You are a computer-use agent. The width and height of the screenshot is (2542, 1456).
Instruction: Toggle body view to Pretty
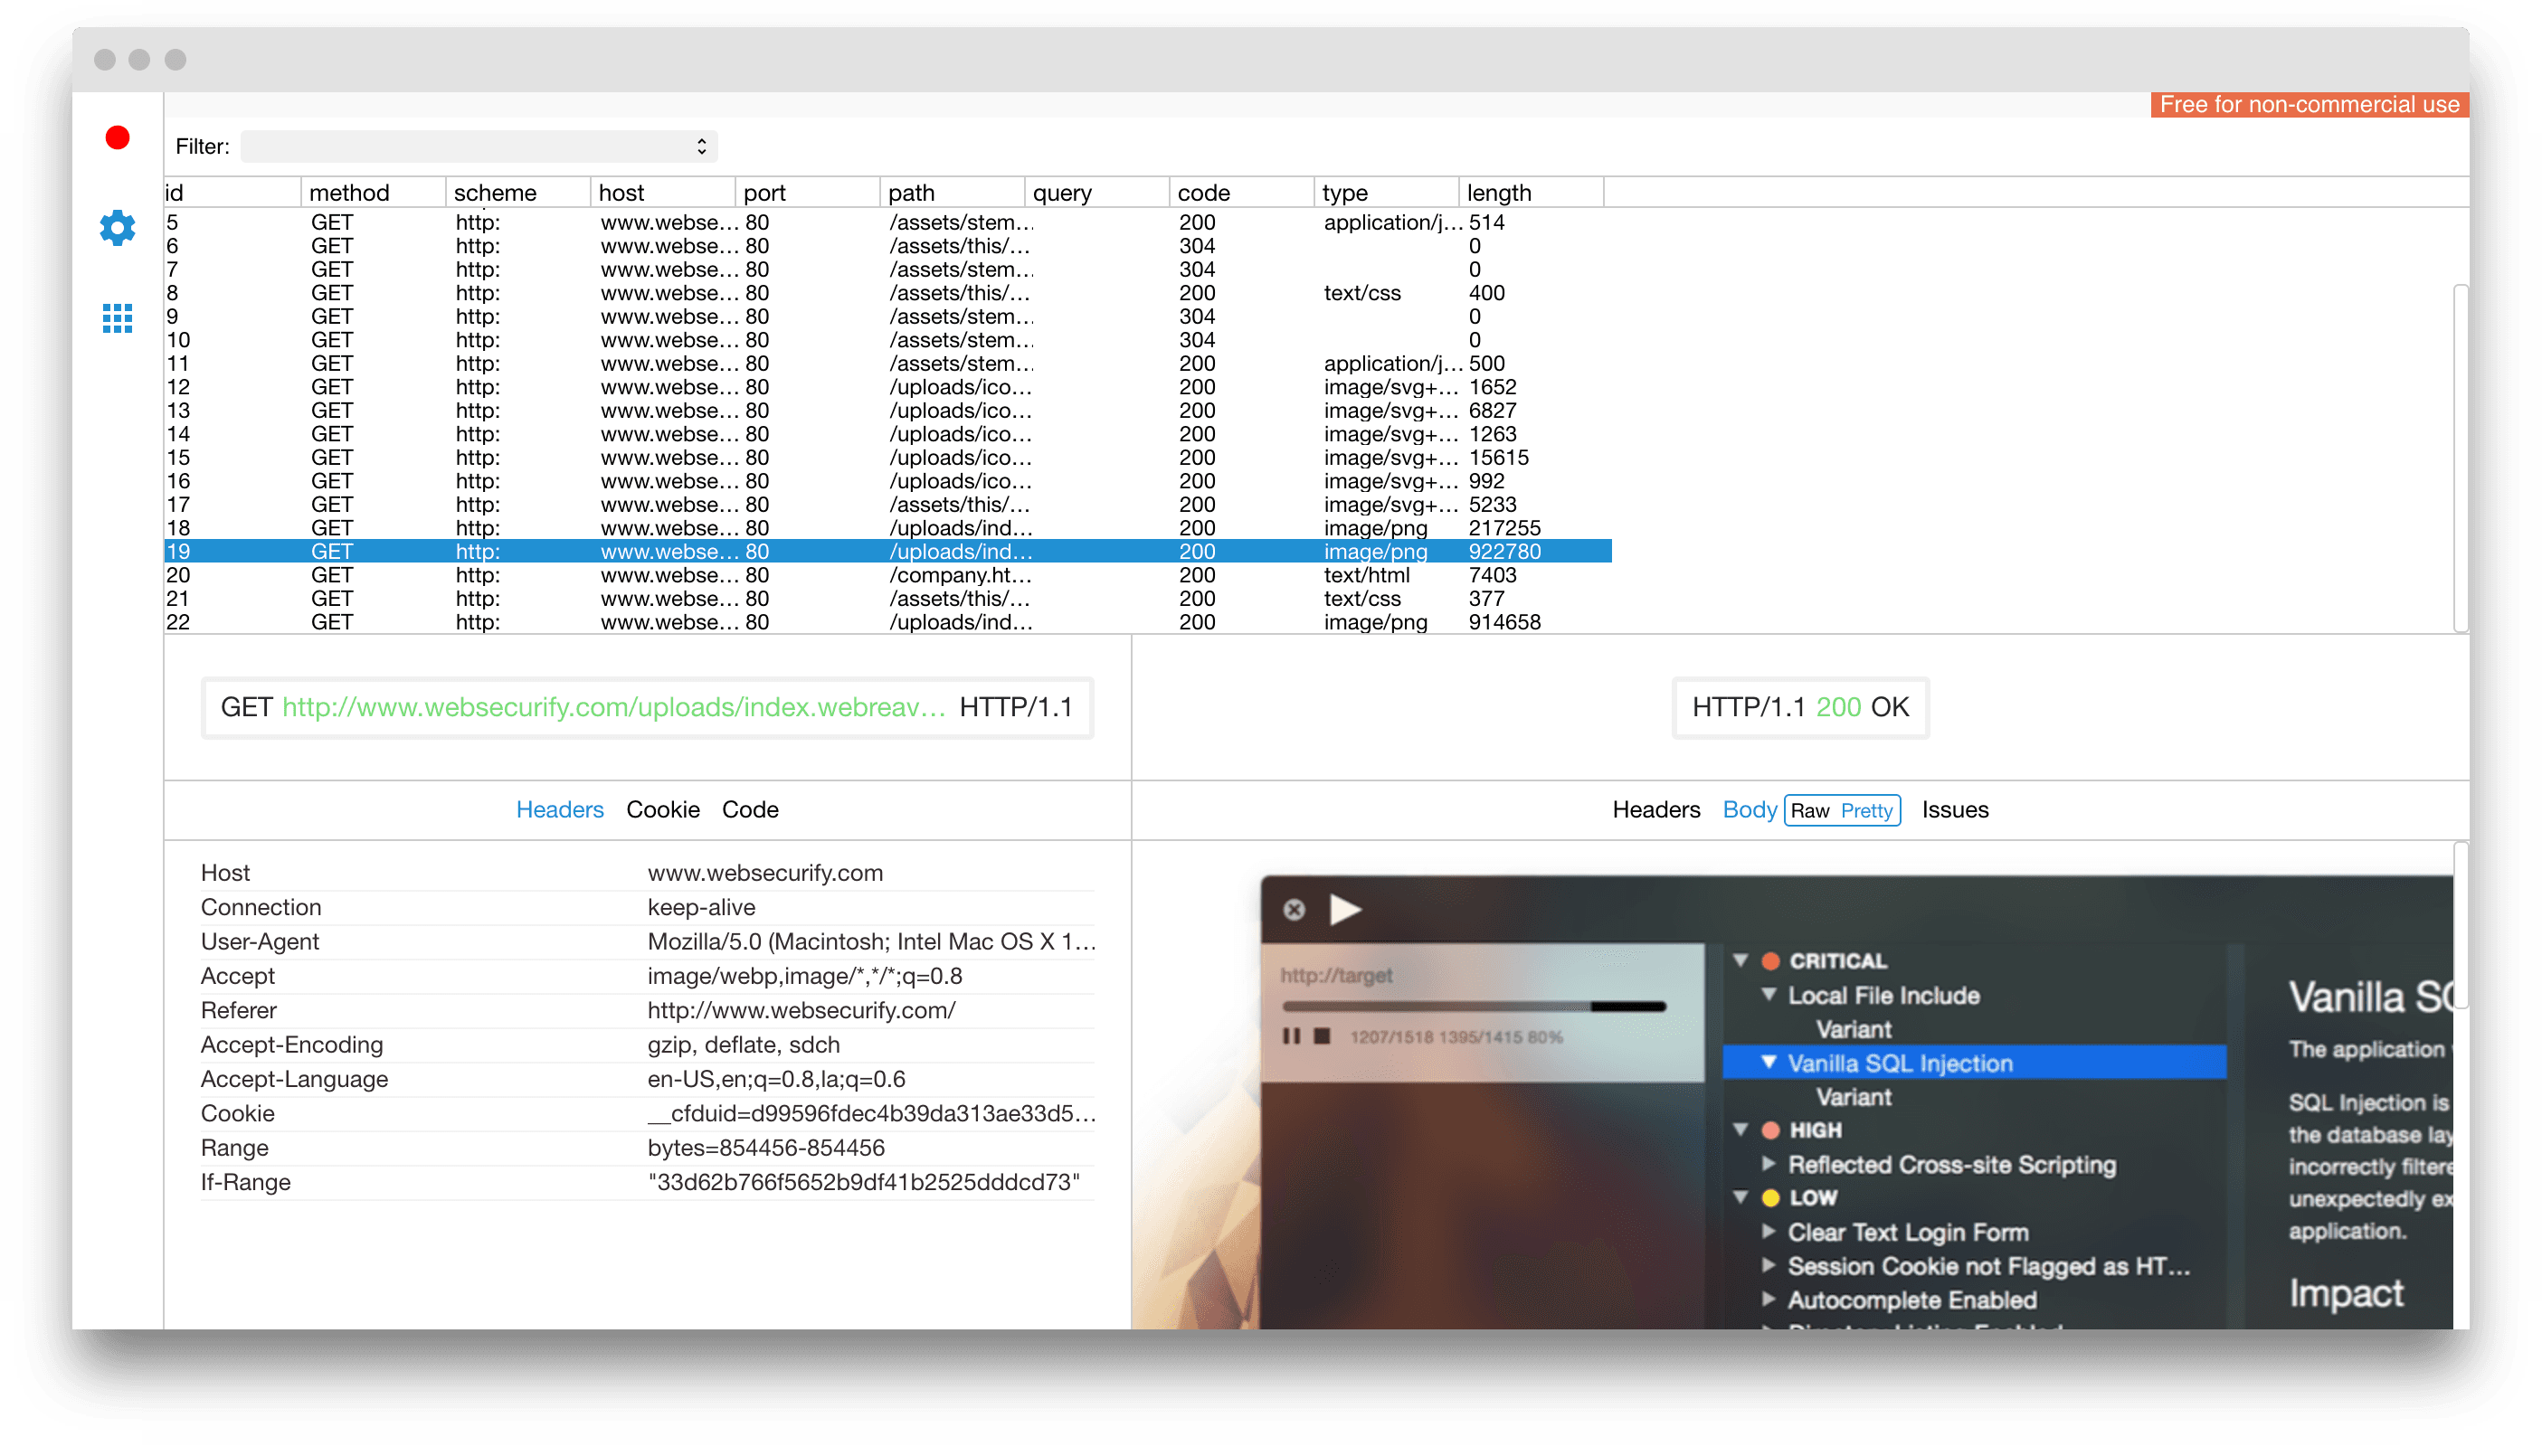tap(1866, 811)
